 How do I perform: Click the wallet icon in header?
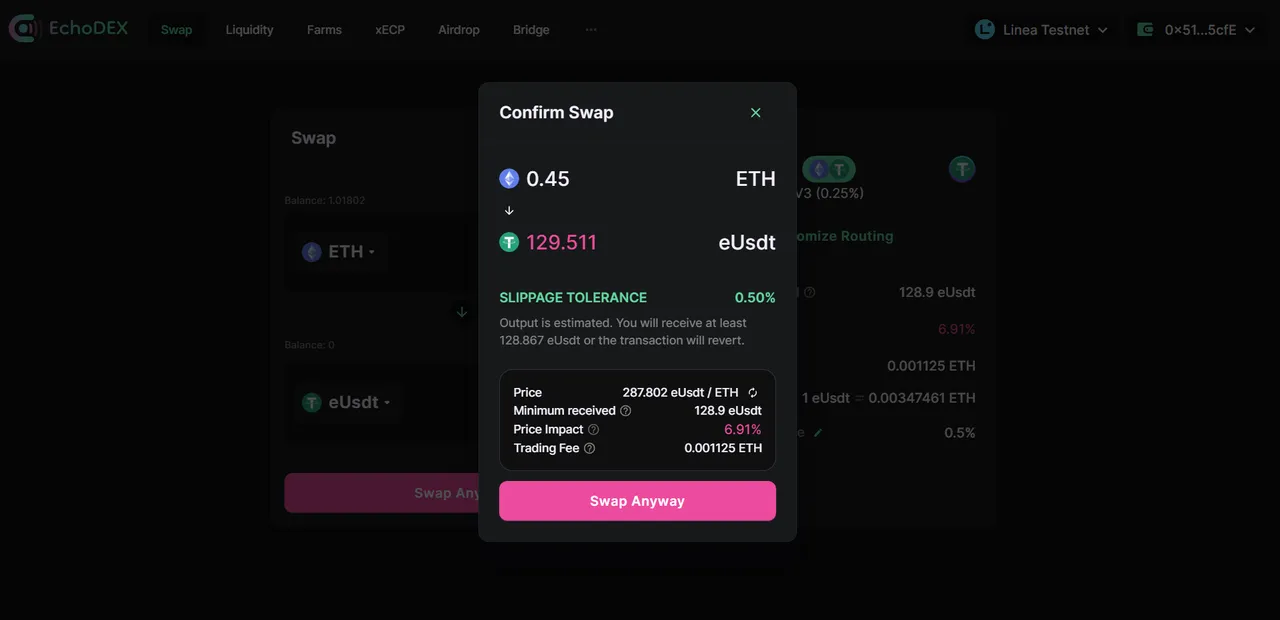tap(1146, 30)
